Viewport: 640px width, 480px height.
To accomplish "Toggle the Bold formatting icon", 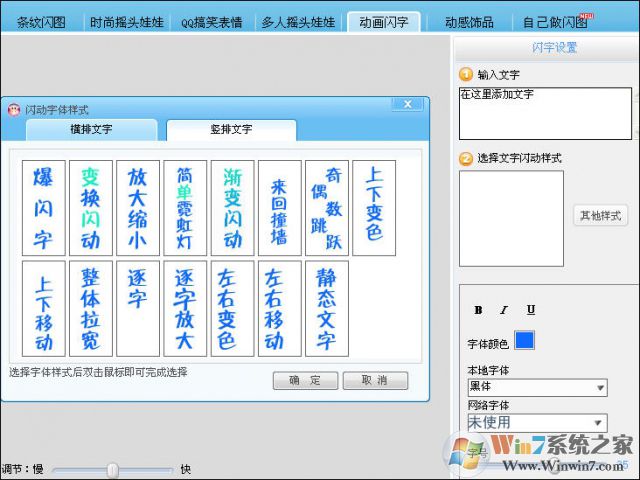I will coord(478,310).
